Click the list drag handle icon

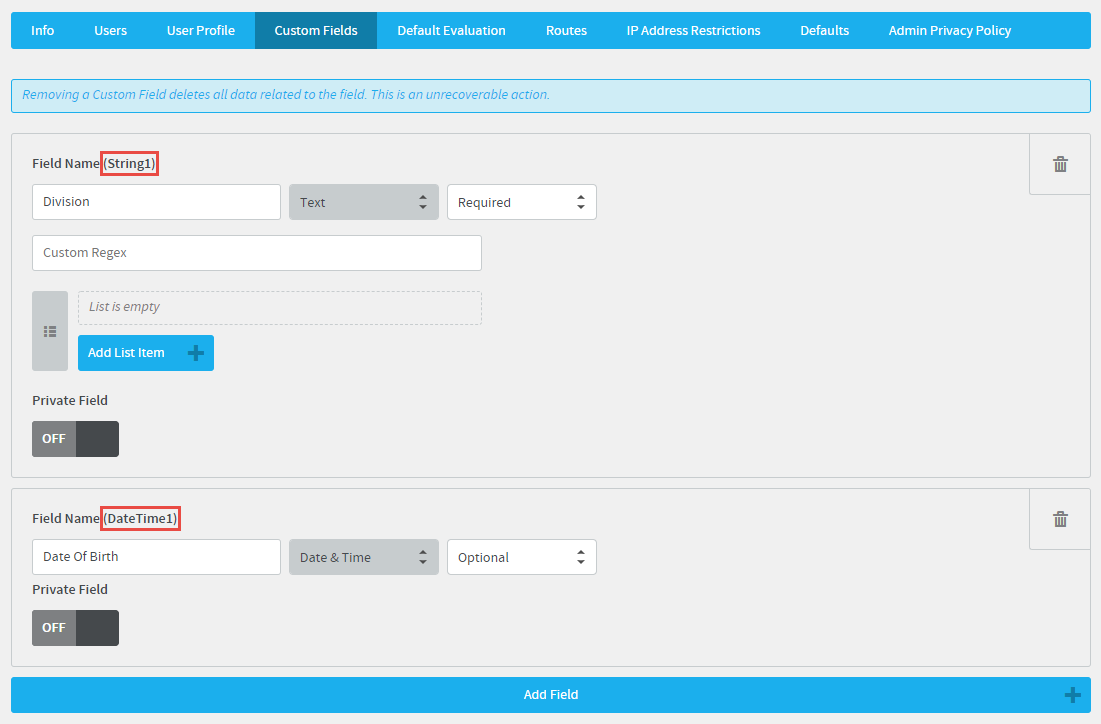[50, 331]
